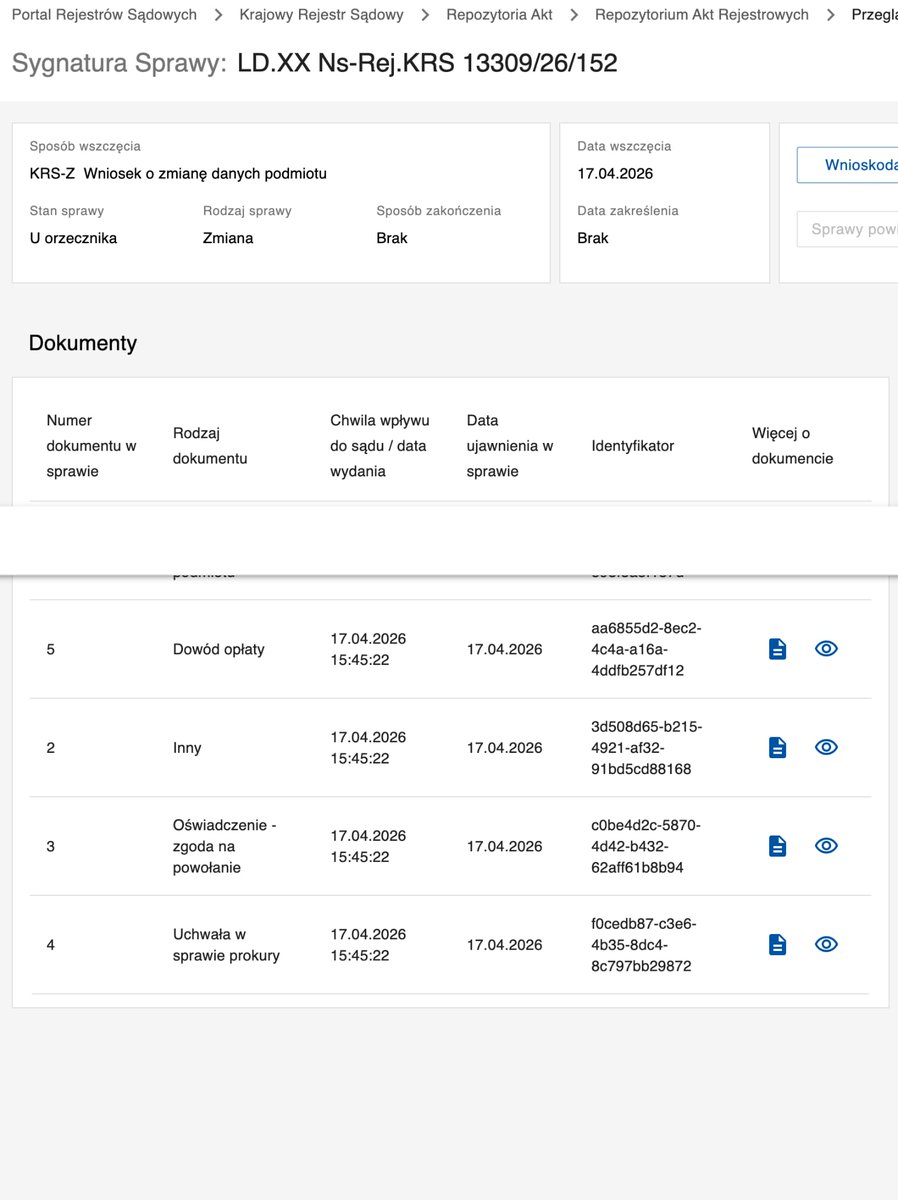Select the Inny document type cell
Screen dimensions: 898x1200
coord(187,748)
